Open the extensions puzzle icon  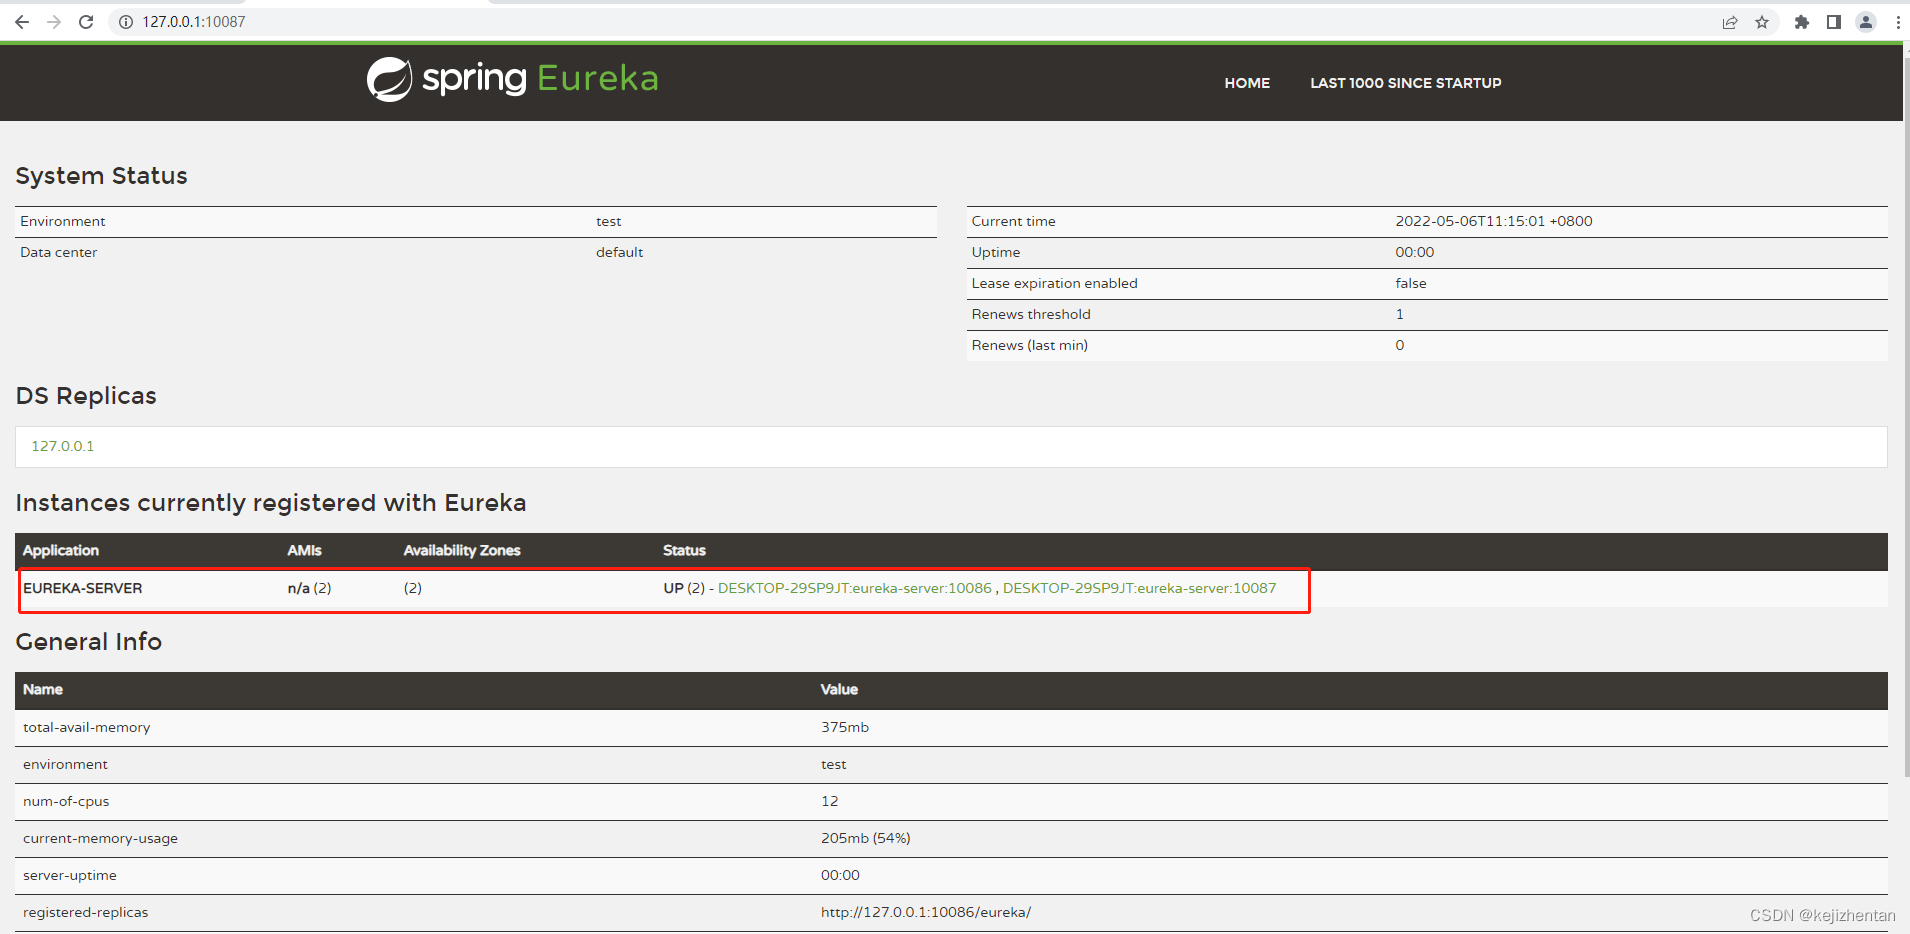(1802, 22)
